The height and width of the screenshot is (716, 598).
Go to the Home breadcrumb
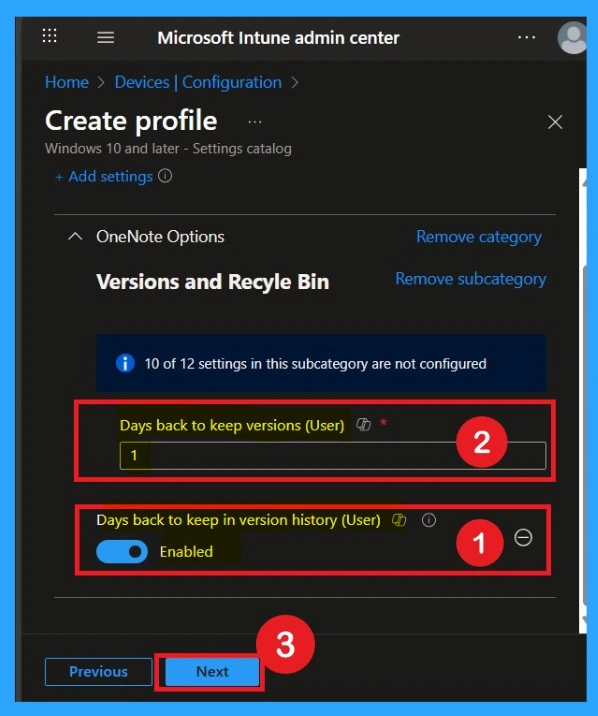(67, 83)
